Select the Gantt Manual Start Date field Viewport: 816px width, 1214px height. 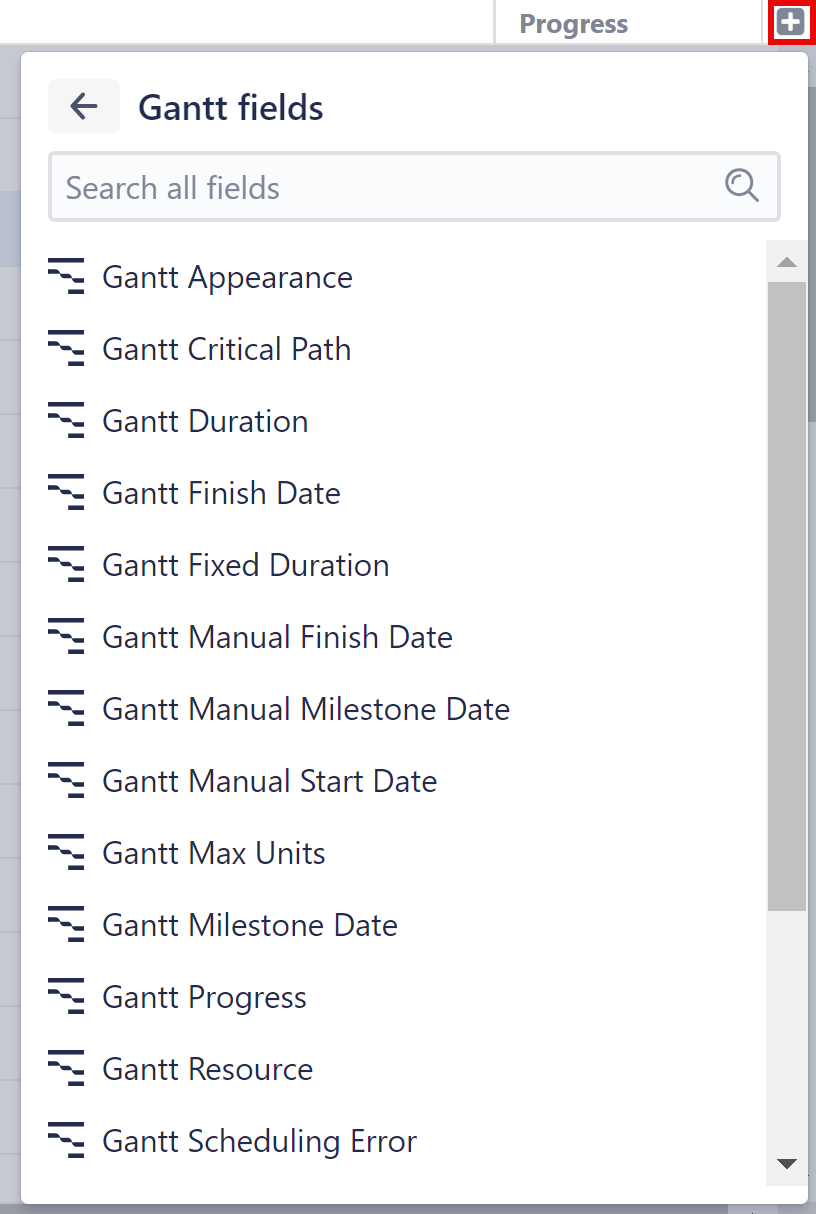pos(269,781)
